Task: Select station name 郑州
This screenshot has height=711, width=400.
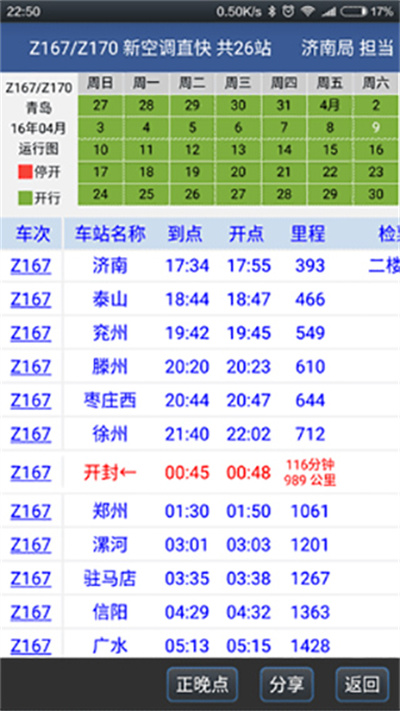Action: click(110, 511)
